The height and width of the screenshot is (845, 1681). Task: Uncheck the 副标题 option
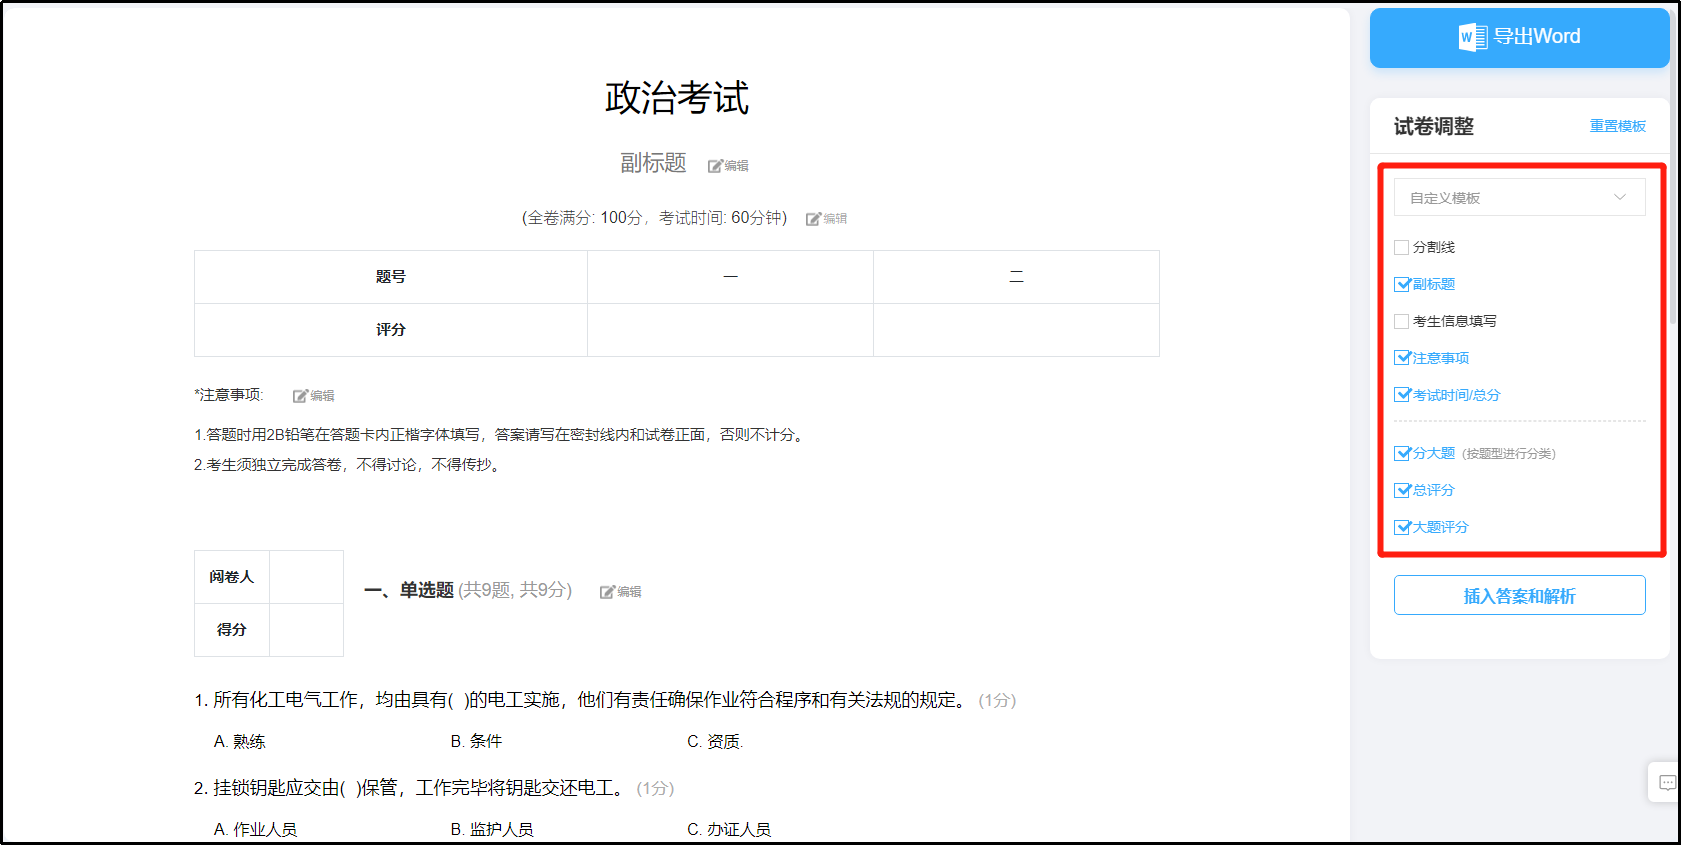pos(1401,284)
